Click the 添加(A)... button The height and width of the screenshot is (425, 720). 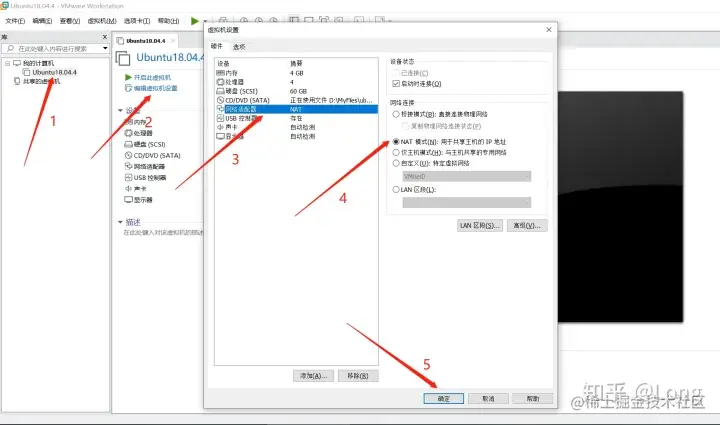pos(313,376)
